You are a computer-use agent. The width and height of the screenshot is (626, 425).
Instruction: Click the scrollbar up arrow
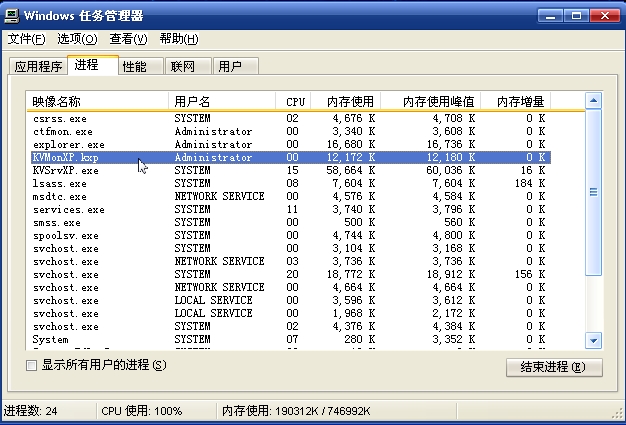[x=594, y=101]
